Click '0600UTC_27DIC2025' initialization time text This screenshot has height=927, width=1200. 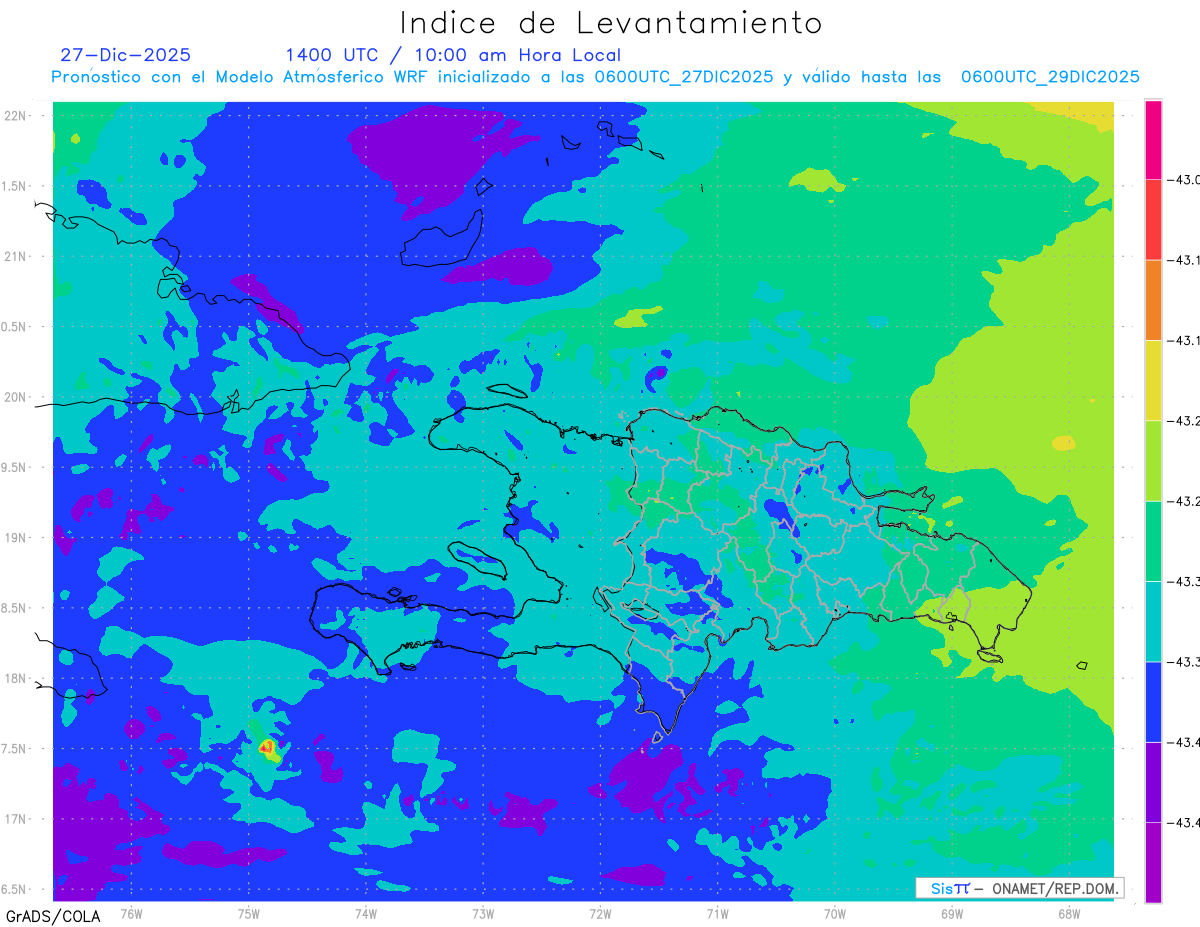point(684,77)
